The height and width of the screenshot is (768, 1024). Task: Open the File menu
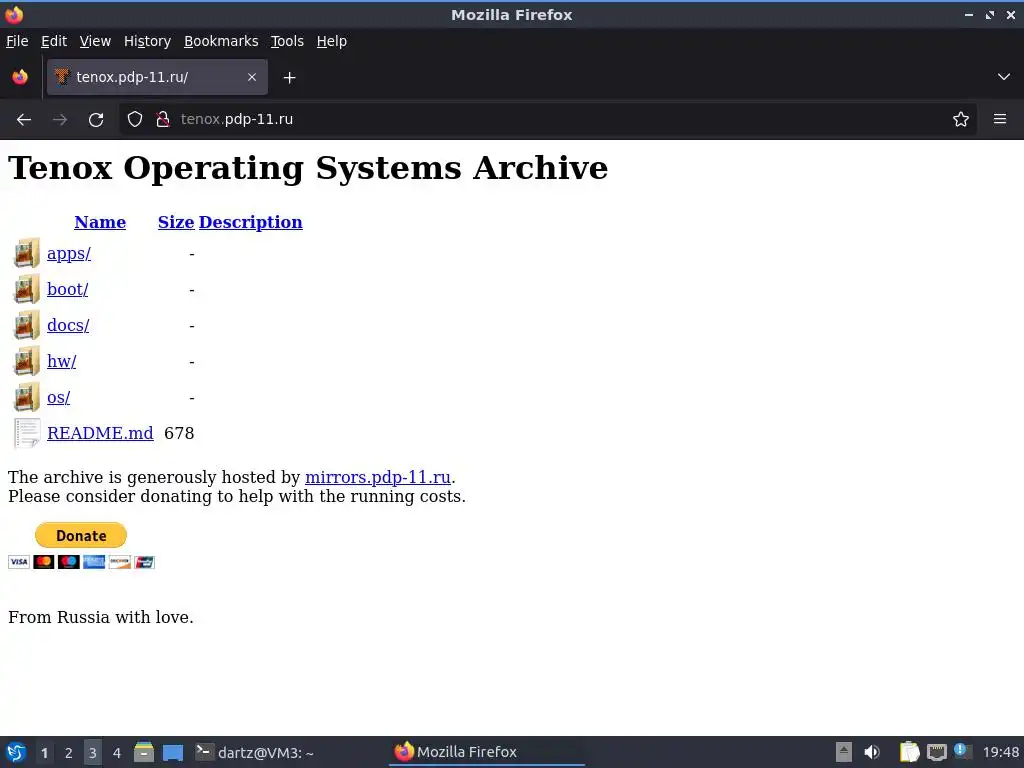coord(17,41)
